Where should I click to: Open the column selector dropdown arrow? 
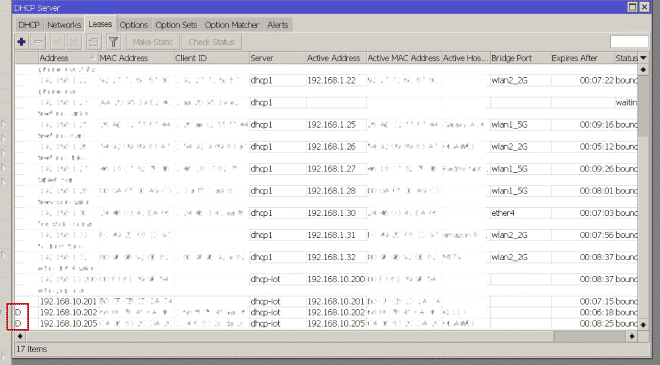click(643, 58)
